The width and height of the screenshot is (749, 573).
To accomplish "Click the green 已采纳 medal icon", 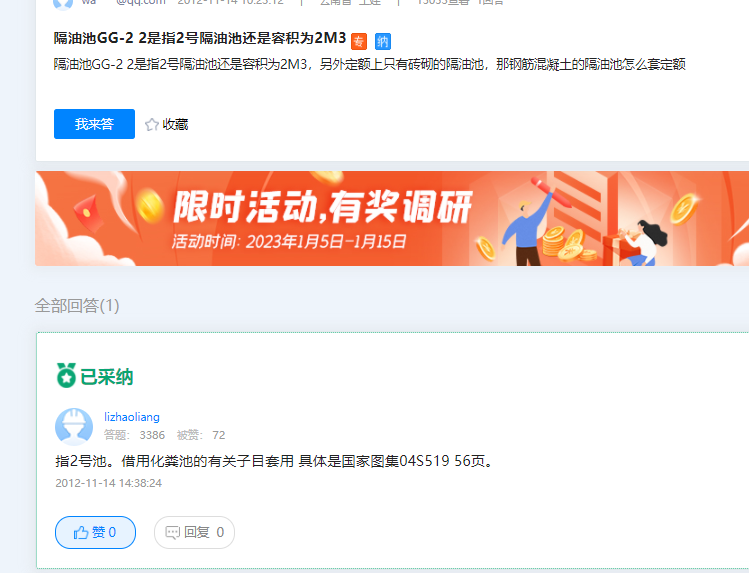I will click(66, 375).
